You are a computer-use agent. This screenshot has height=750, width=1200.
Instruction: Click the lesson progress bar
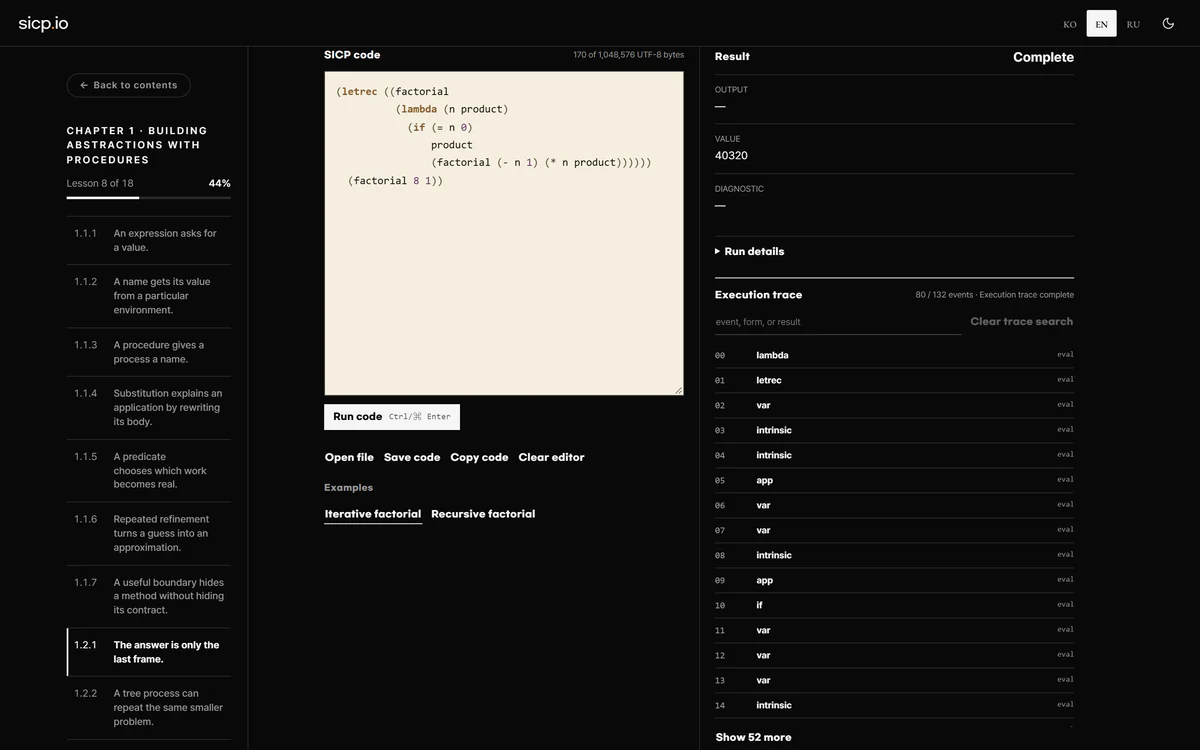click(149, 198)
